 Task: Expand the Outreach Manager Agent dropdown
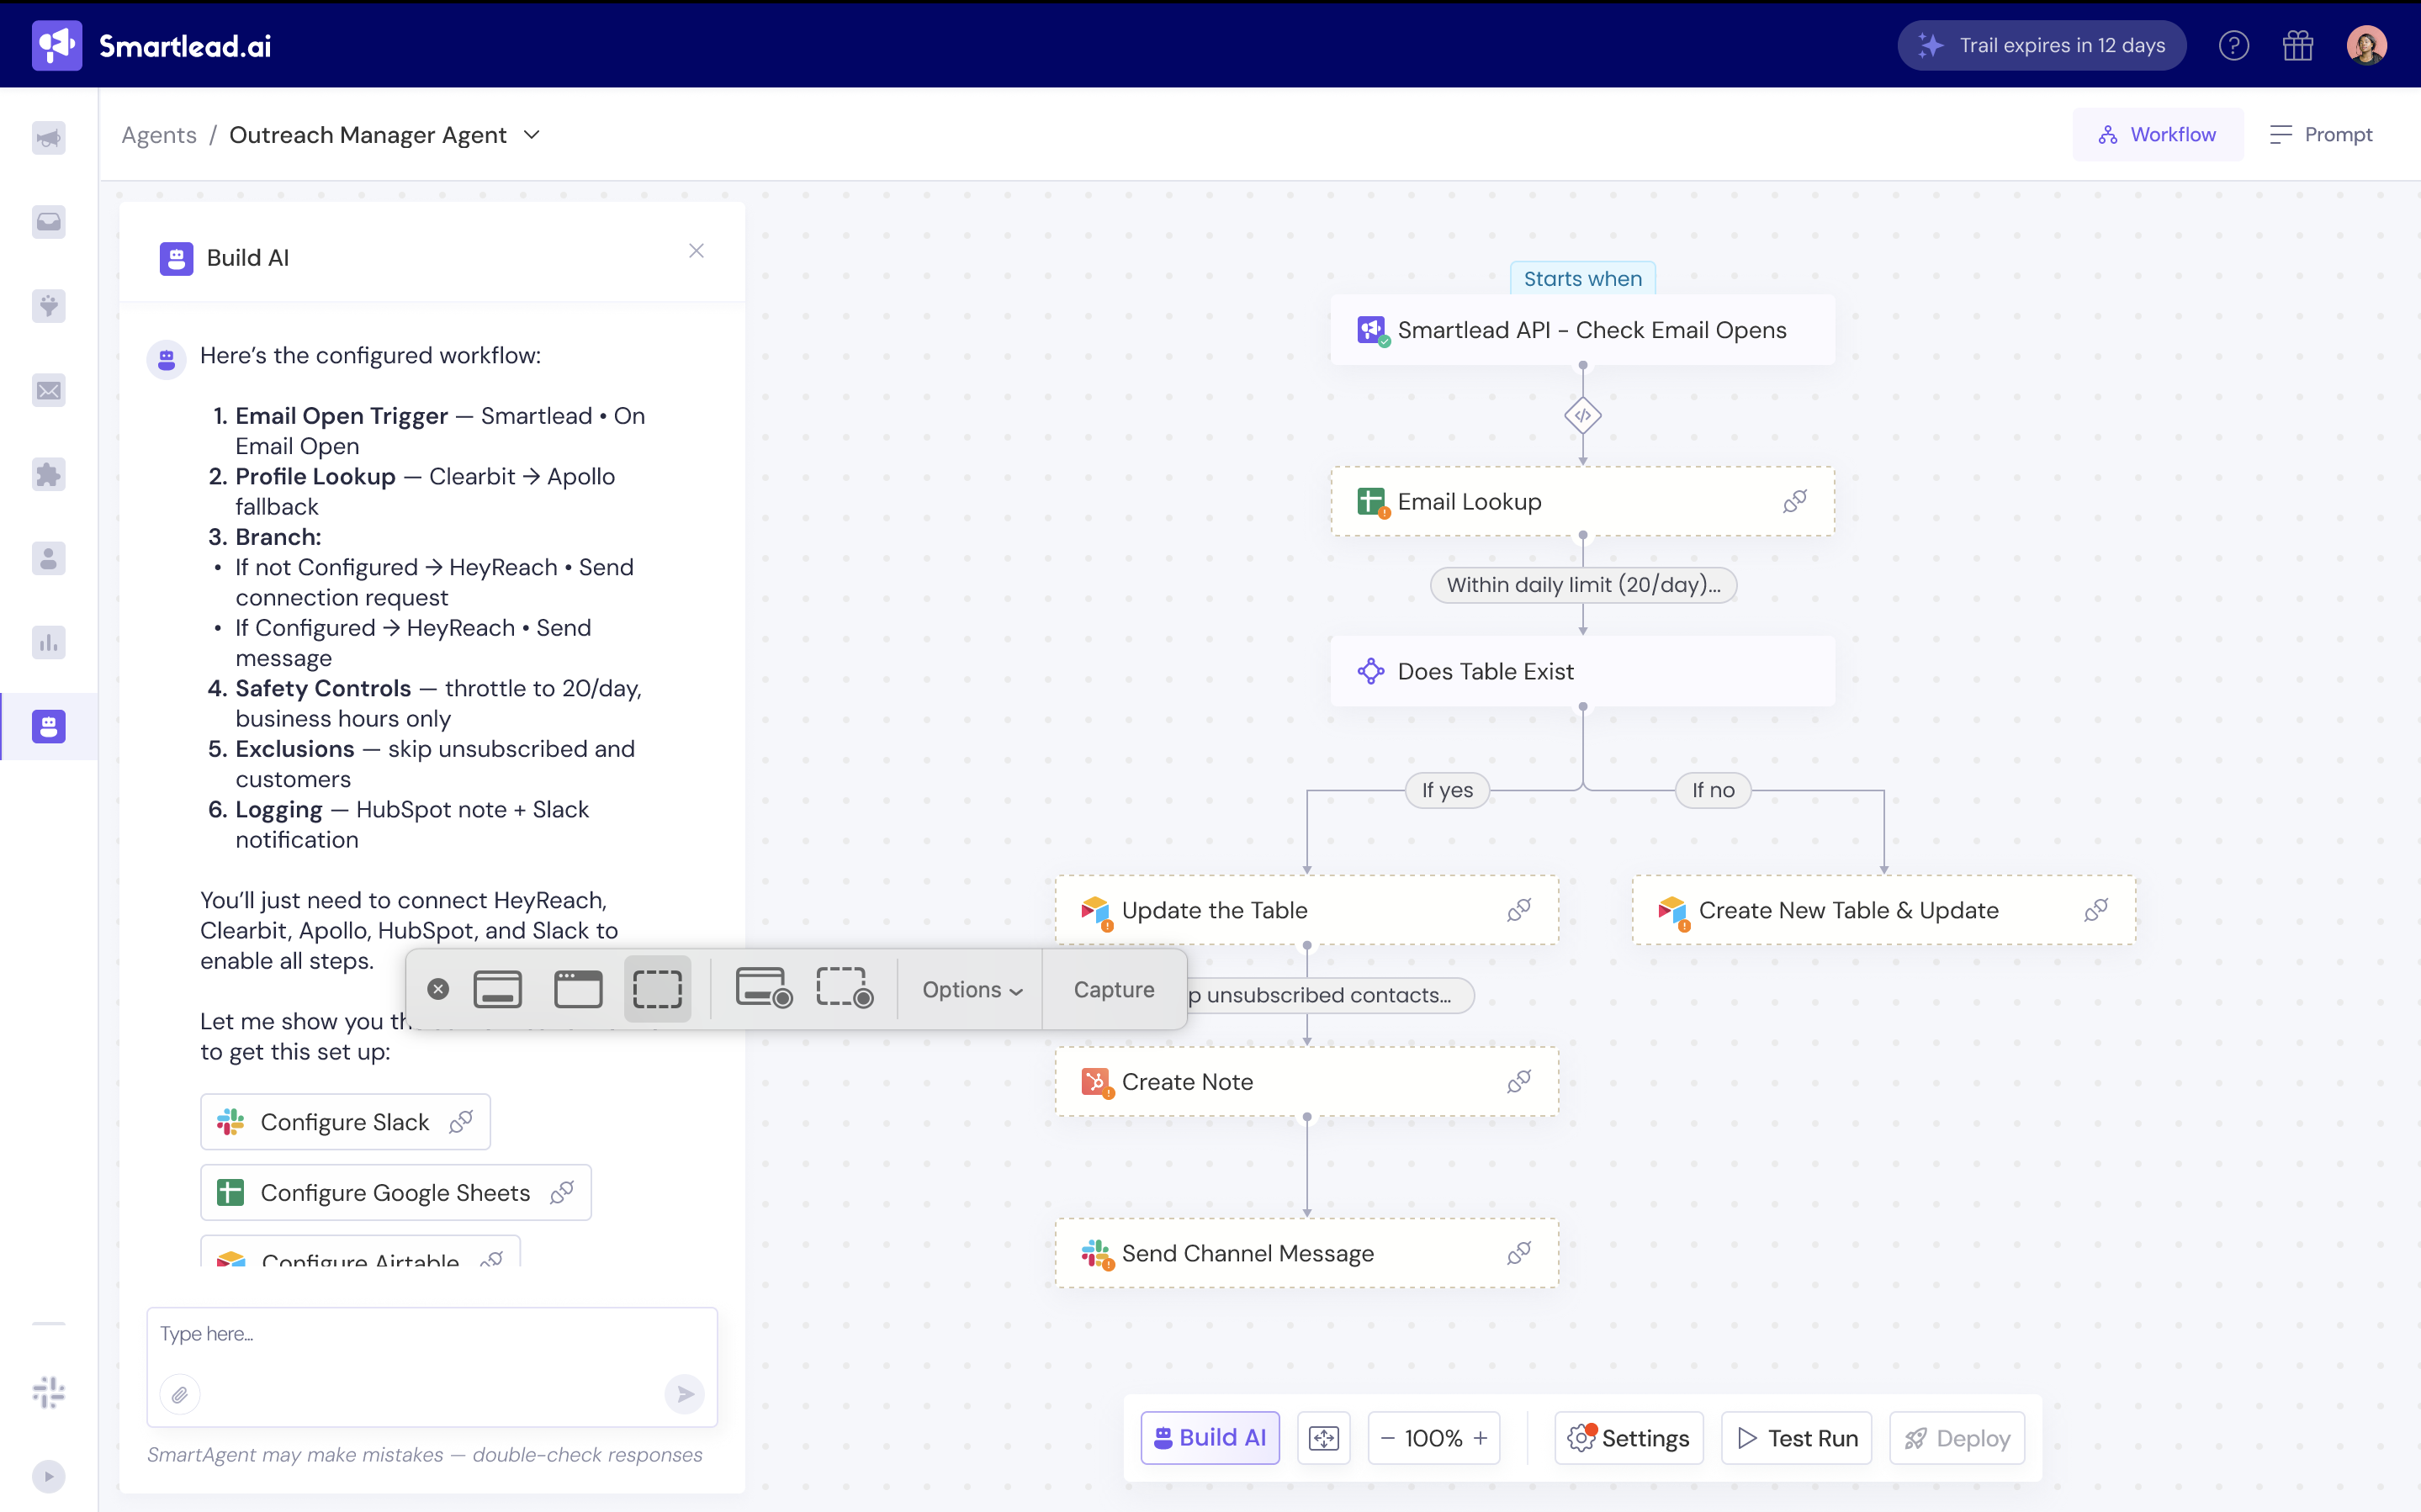point(532,135)
